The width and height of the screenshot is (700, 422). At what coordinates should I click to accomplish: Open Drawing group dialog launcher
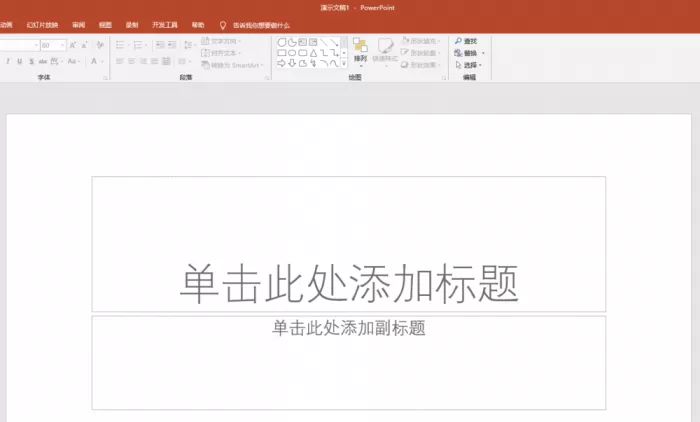[x=444, y=78]
